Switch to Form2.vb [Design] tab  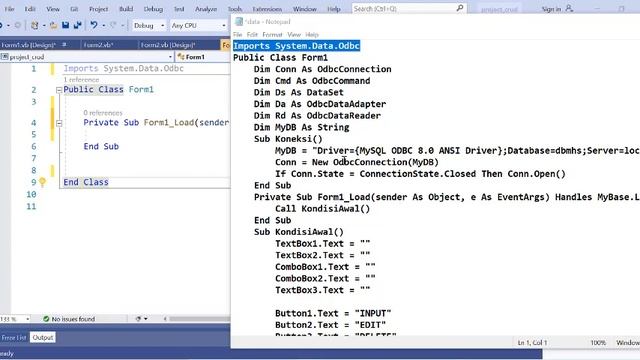(x=168, y=45)
